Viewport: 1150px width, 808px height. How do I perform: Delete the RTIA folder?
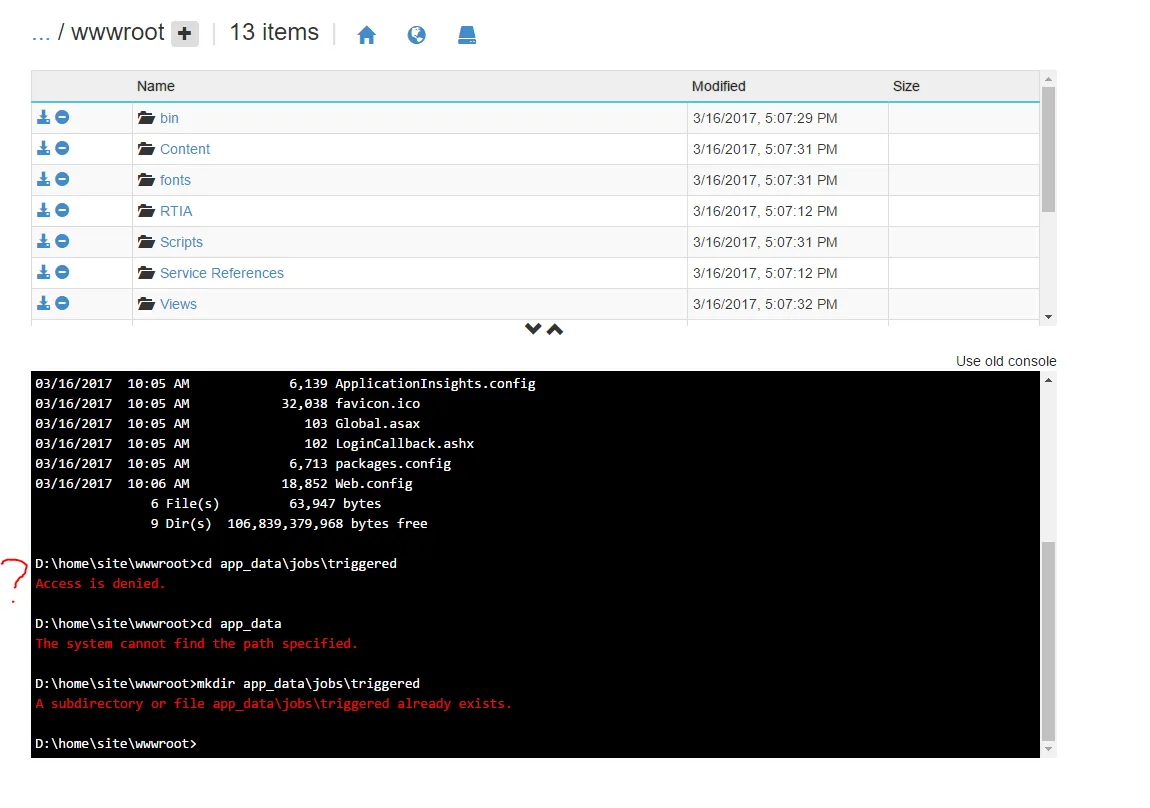[x=62, y=210]
